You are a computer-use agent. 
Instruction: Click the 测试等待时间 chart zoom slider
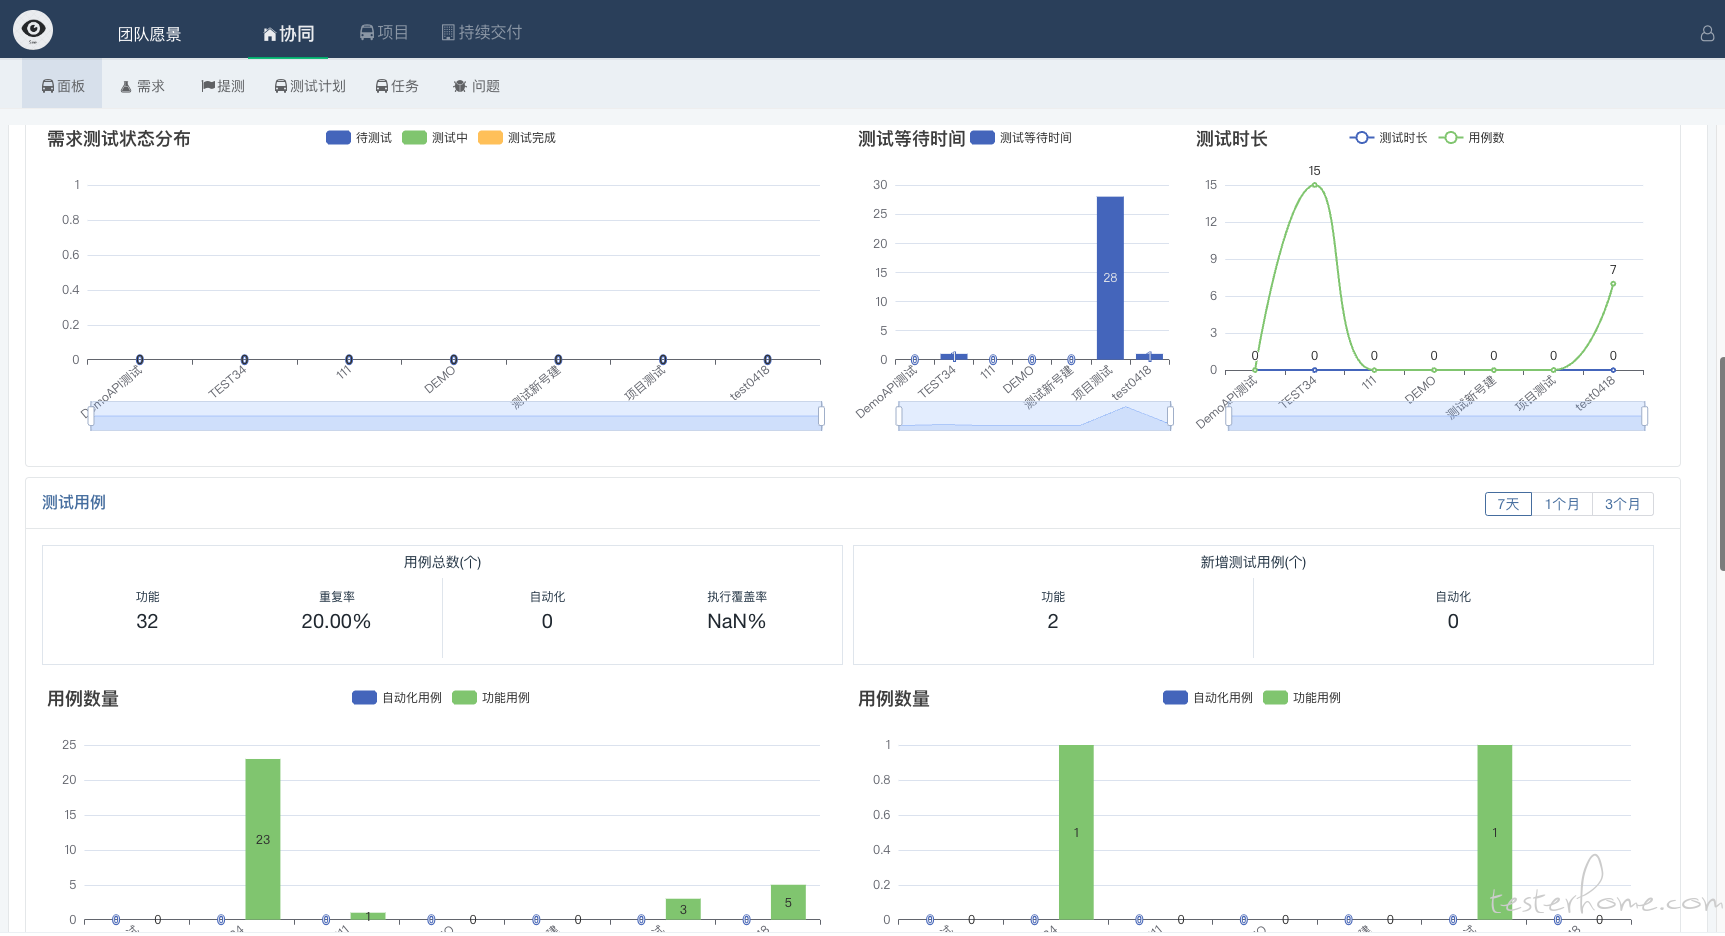coord(1035,416)
